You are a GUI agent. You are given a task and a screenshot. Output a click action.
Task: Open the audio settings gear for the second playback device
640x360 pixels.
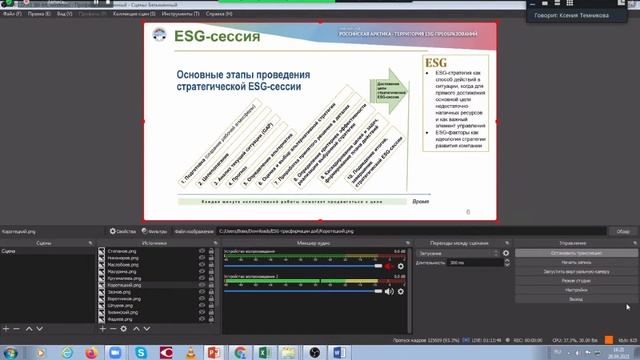click(401, 291)
